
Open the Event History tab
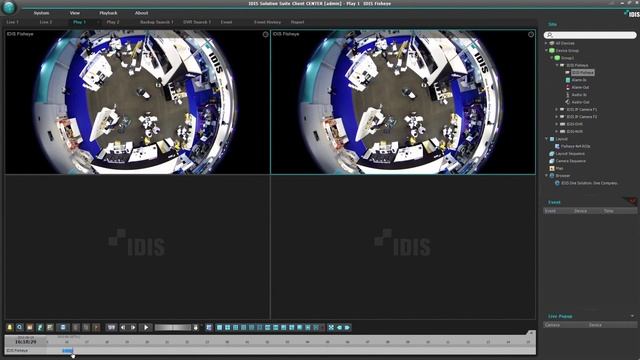pyautogui.click(x=267, y=22)
